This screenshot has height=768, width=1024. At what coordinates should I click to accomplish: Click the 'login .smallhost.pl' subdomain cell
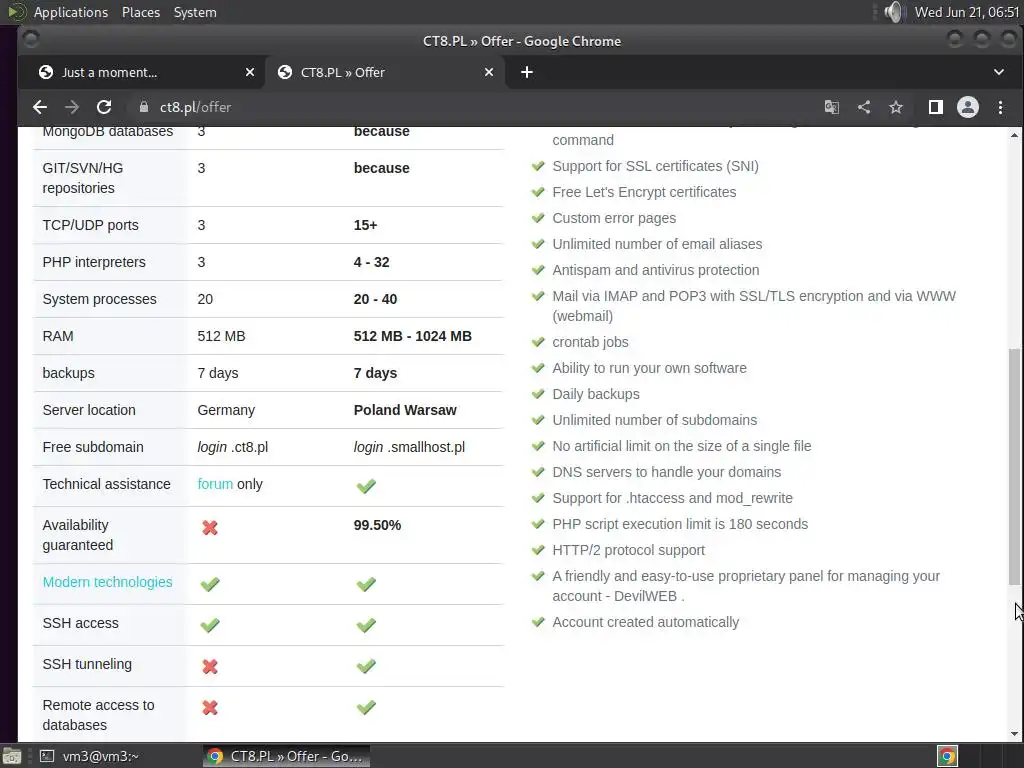409,447
